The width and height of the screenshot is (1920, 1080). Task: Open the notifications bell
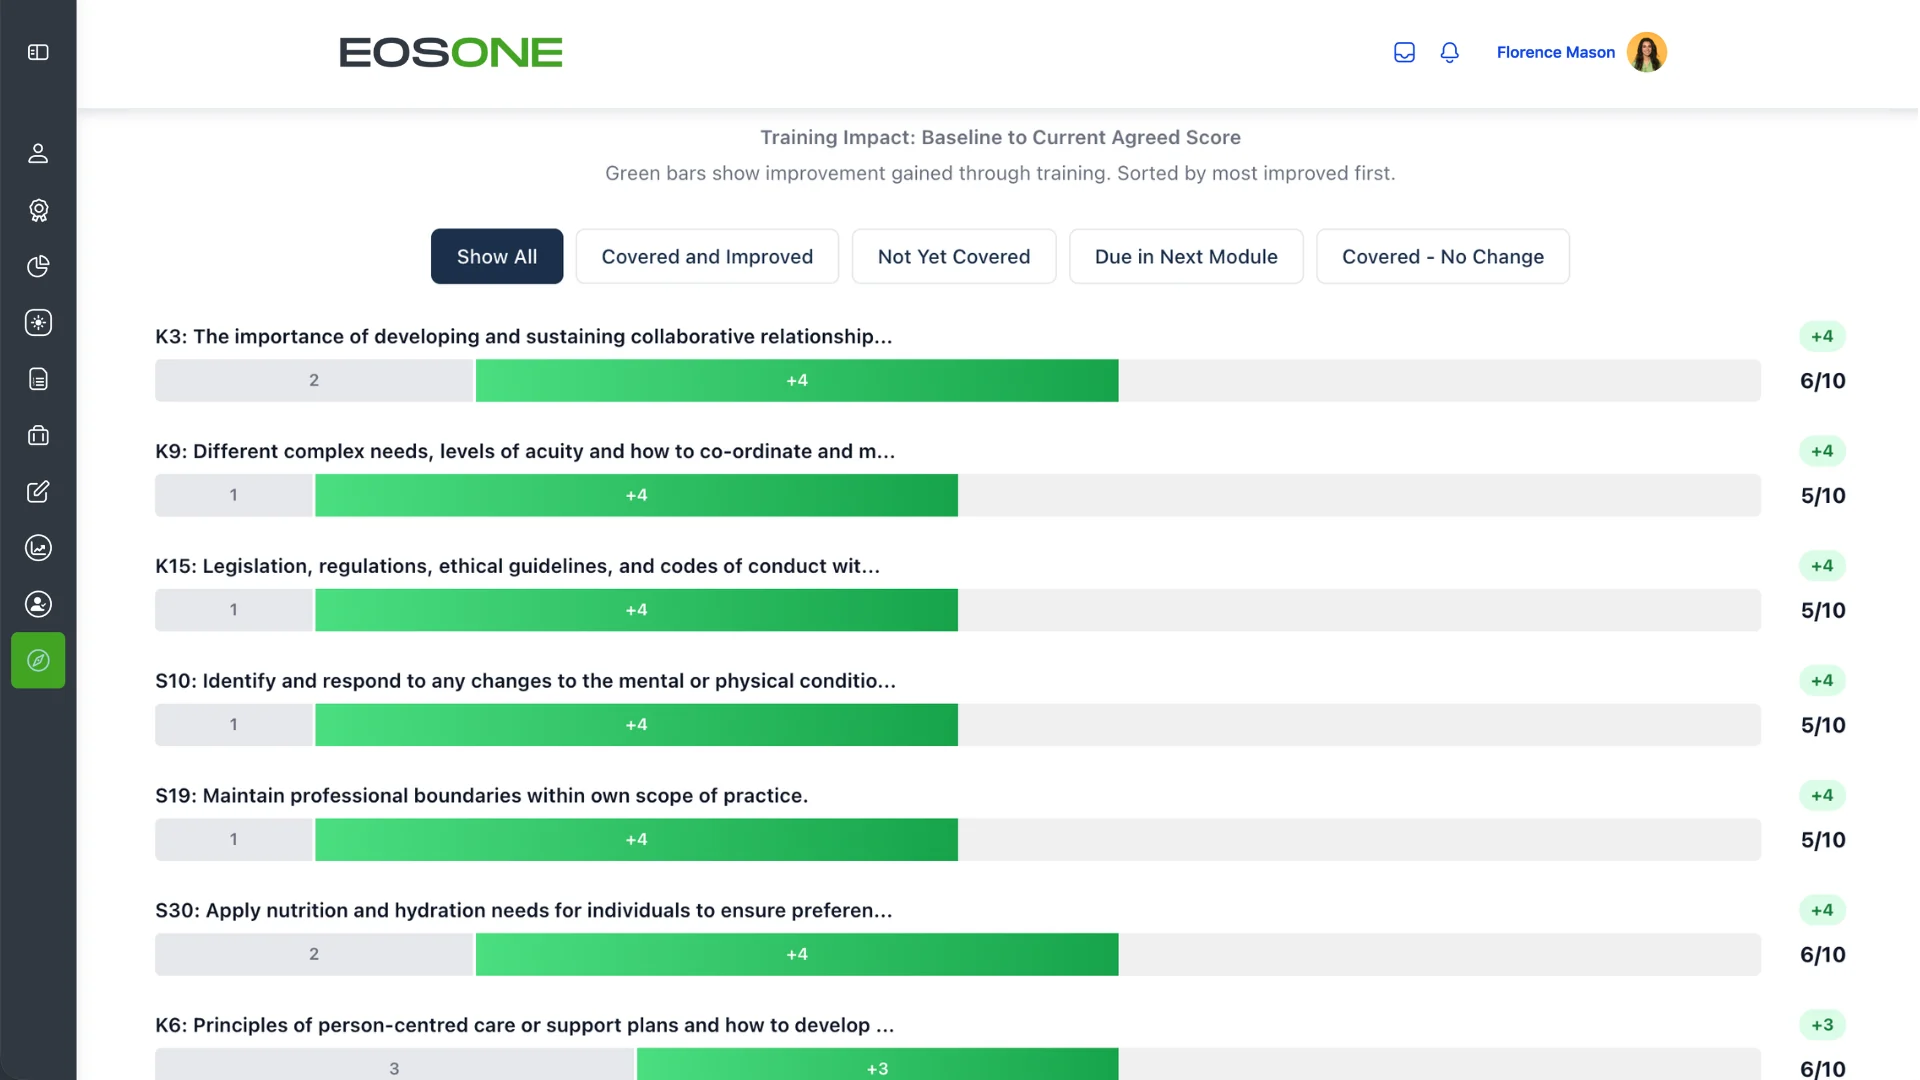tap(1449, 52)
